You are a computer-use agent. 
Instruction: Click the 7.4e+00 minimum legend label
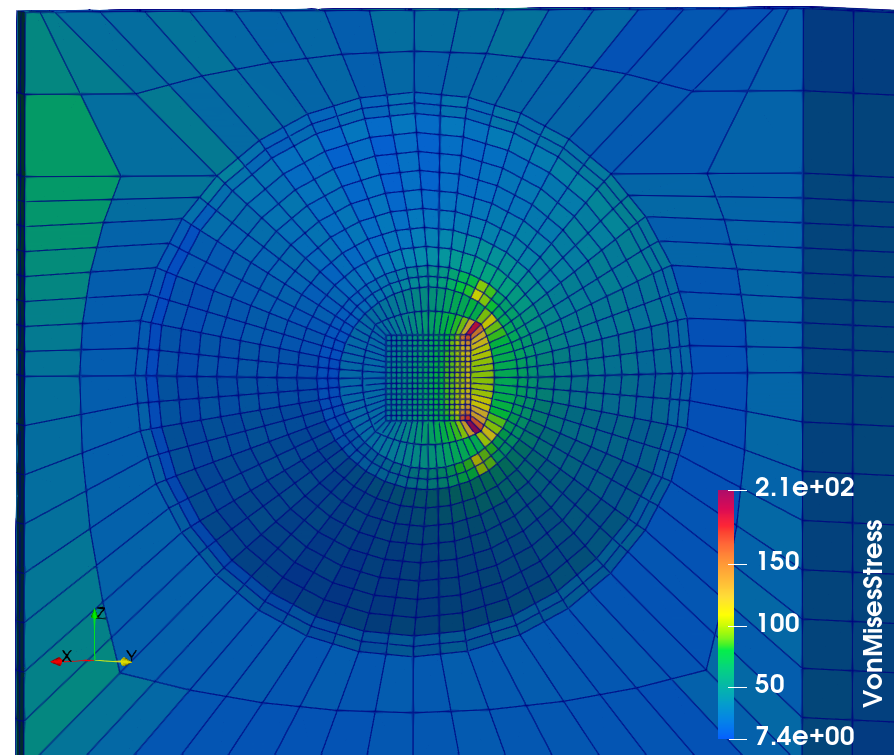coord(804,737)
